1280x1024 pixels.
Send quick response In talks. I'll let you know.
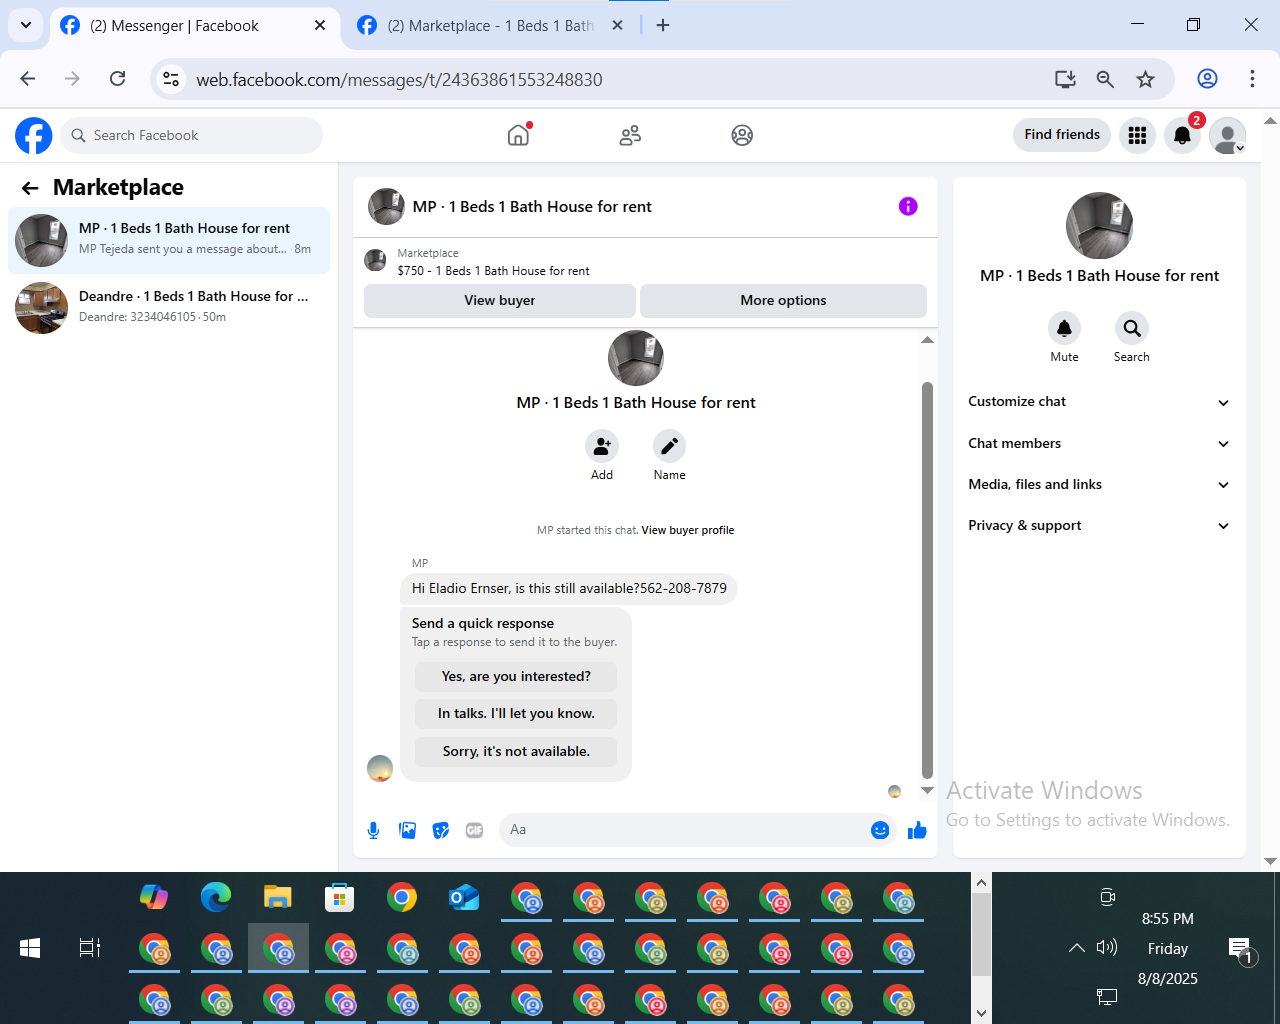pyautogui.click(x=516, y=714)
